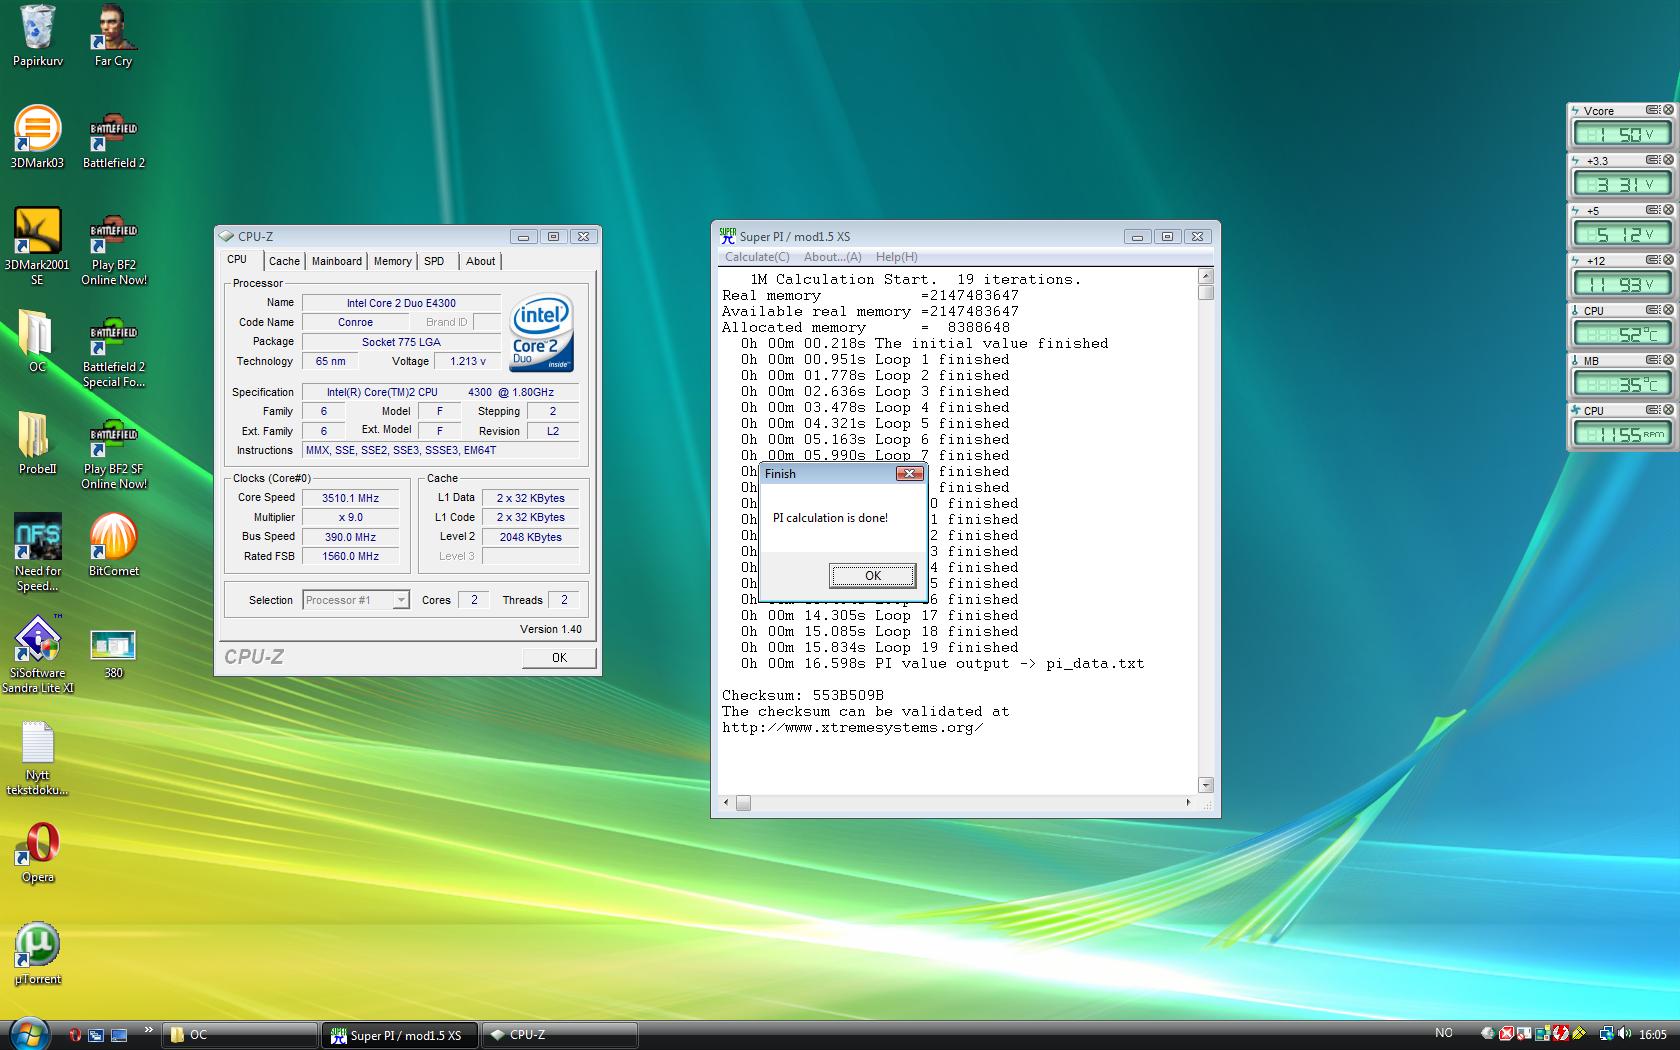Select the 380 image file icon
The image size is (1680, 1050).
113,654
